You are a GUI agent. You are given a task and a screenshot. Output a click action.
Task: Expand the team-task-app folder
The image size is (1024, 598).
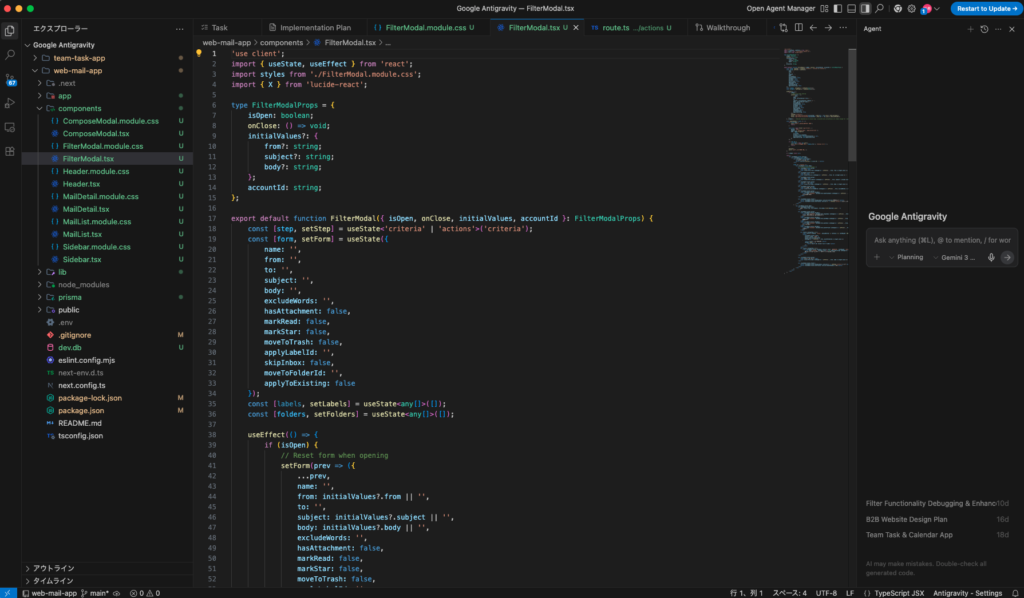click(78, 58)
